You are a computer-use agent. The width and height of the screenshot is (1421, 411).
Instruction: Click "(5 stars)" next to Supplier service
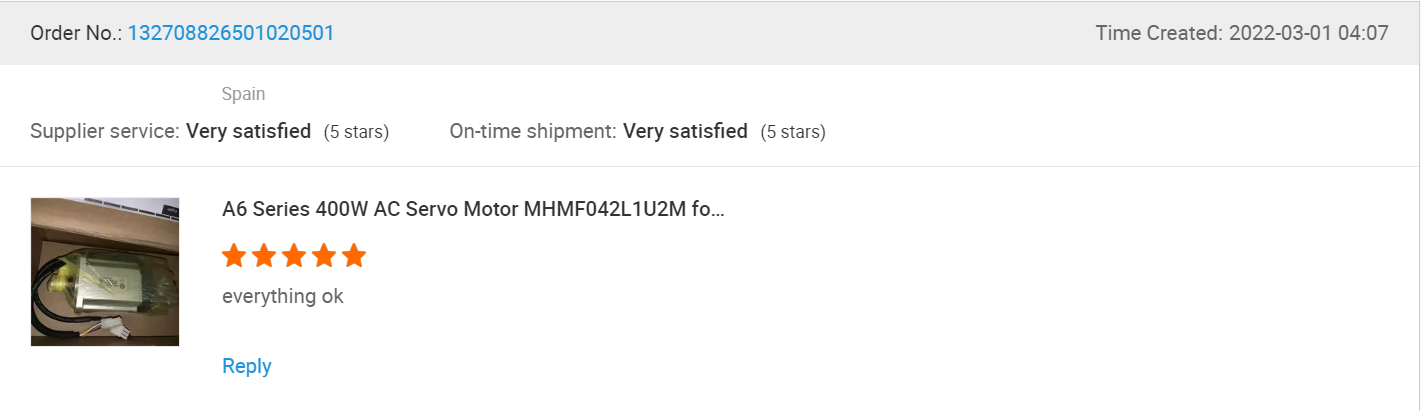tap(356, 132)
